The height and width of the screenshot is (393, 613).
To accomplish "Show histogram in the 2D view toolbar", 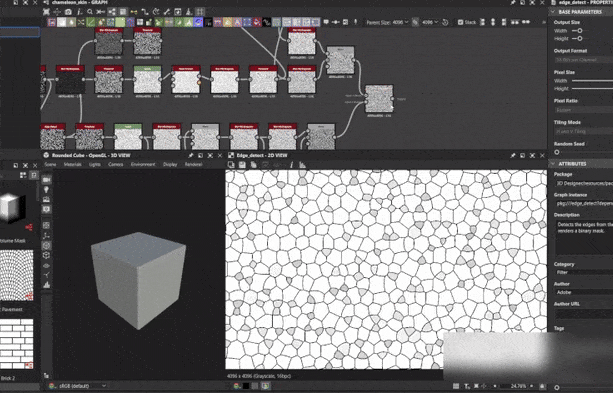I will 302,165.
